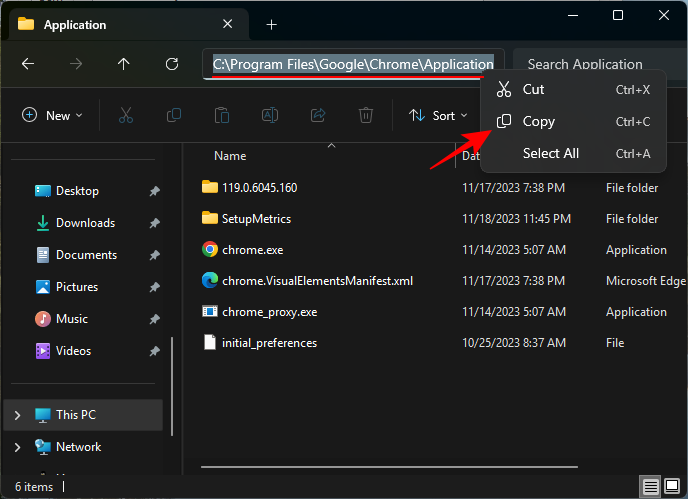Click the Share toolbar icon
The height and width of the screenshot is (499, 688).
point(318,115)
